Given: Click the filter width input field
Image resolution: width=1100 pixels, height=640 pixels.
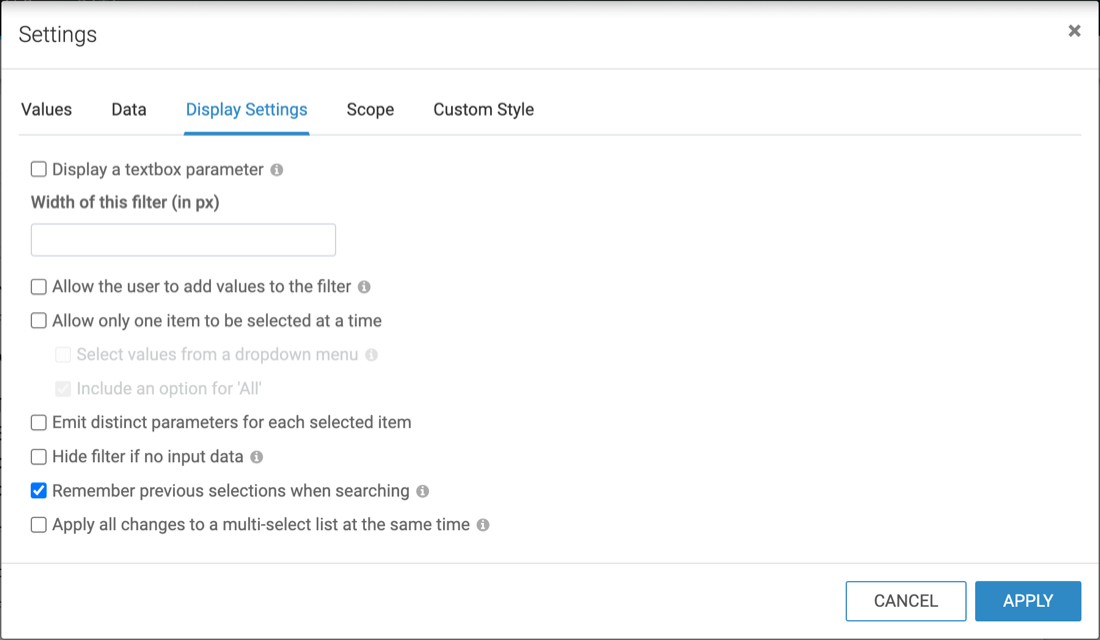Looking at the screenshot, I should (183, 240).
